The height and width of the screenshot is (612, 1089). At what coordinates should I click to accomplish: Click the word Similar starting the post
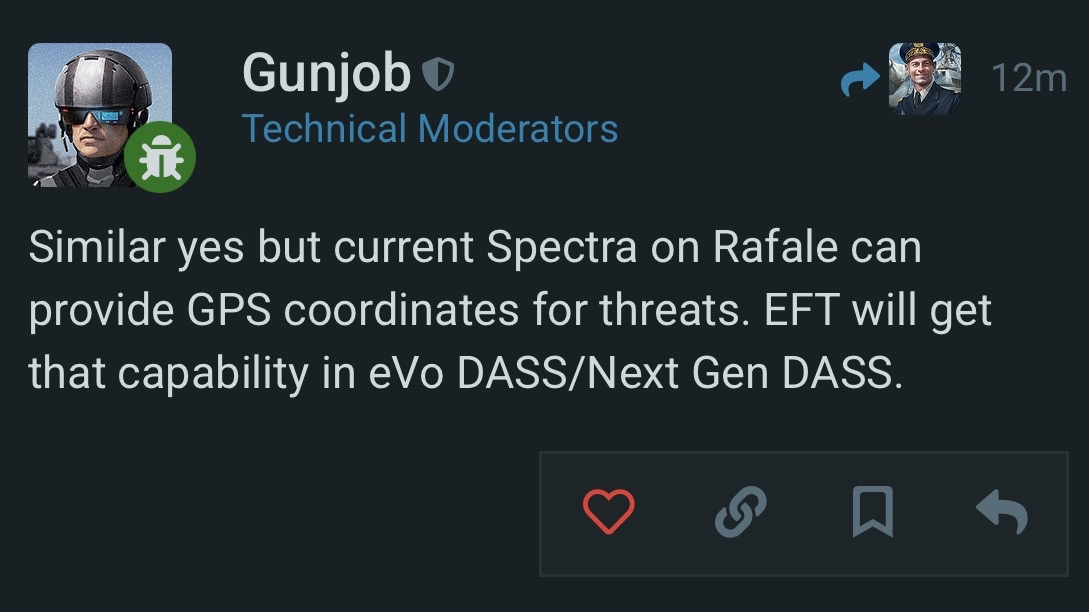[96, 248]
